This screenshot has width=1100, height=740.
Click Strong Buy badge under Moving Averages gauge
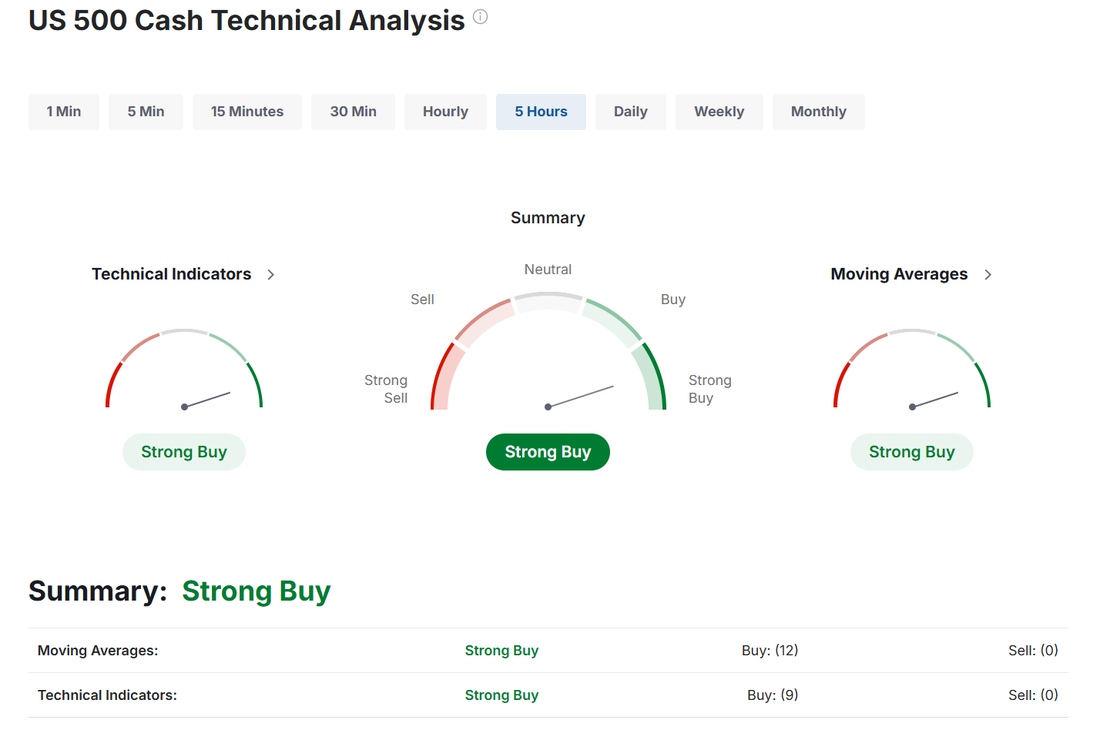tap(912, 452)
